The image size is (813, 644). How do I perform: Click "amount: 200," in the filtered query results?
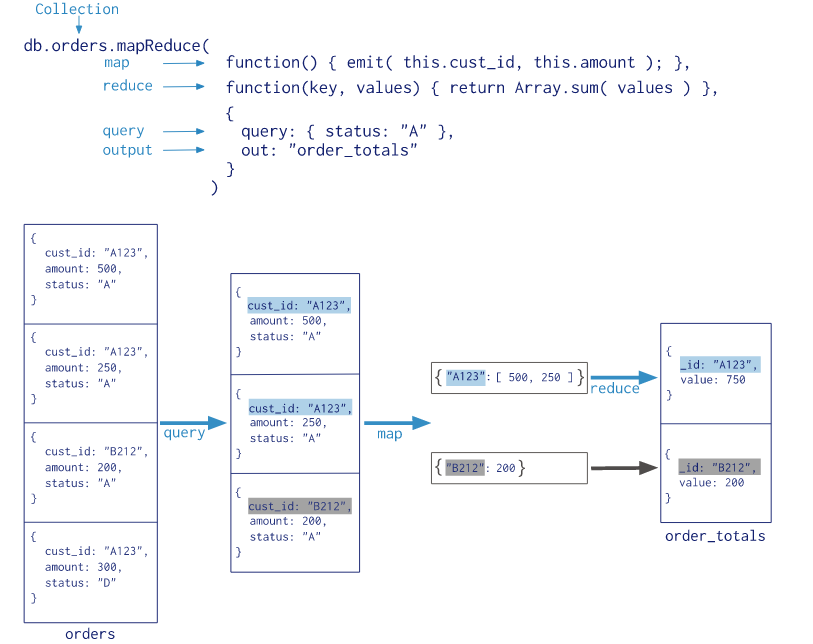pos(288,521)
